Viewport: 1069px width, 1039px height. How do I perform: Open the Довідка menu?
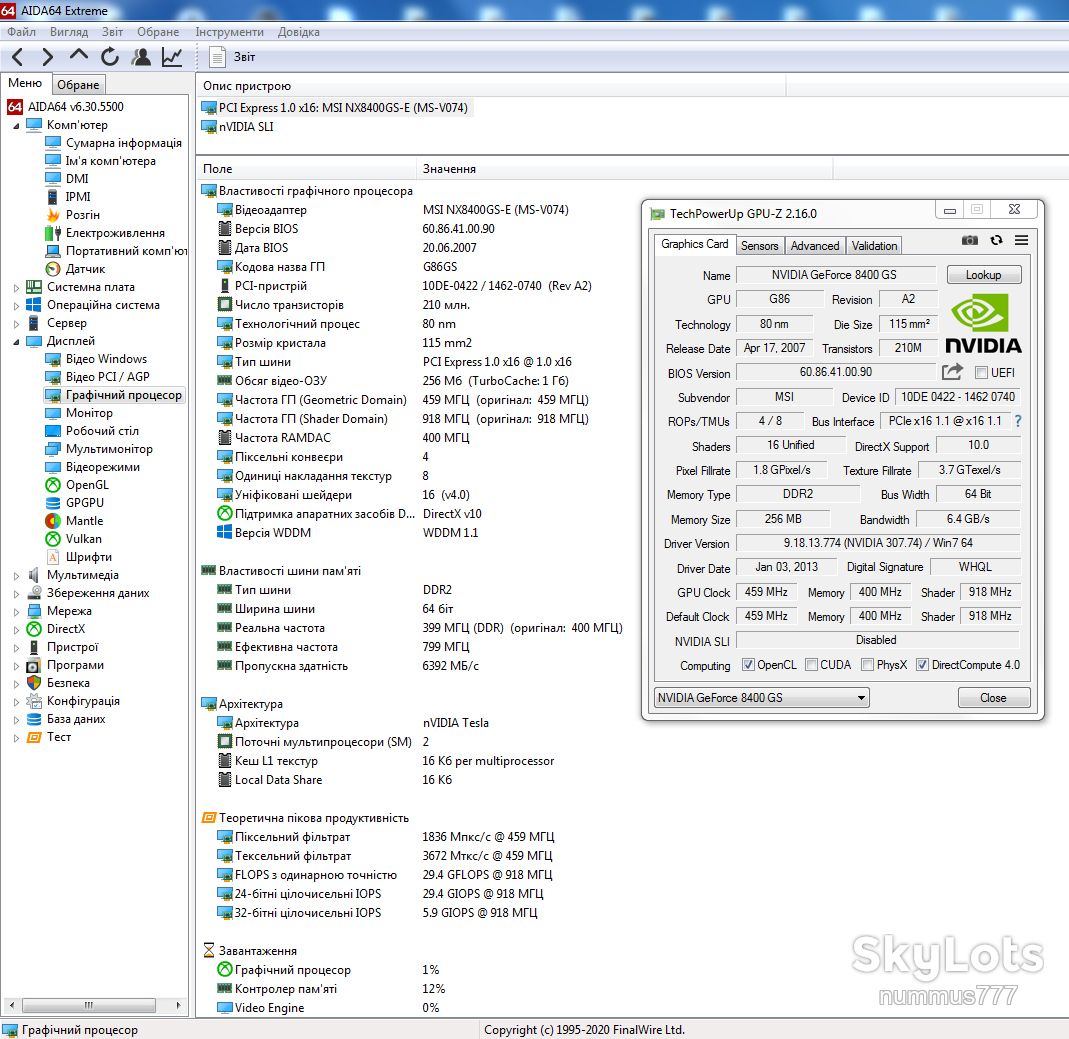pyautogui.click(x=299, y=31)
